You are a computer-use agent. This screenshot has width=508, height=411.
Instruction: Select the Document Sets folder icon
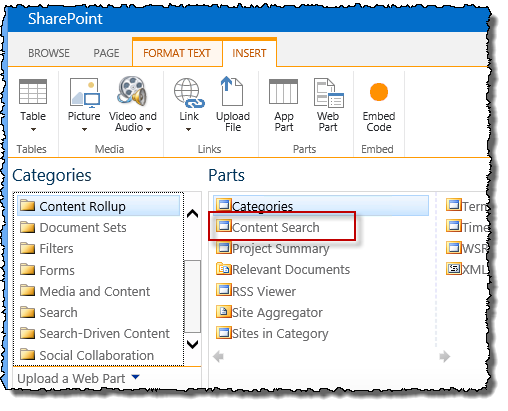[27, 227]
